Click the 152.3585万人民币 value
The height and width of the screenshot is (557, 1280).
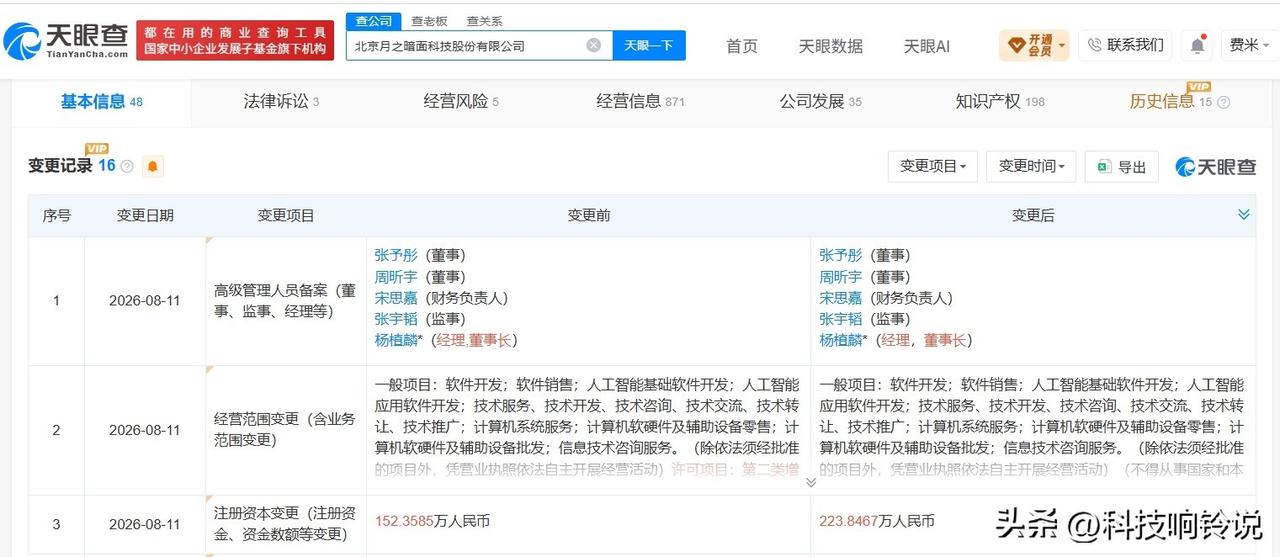point(432,521)
